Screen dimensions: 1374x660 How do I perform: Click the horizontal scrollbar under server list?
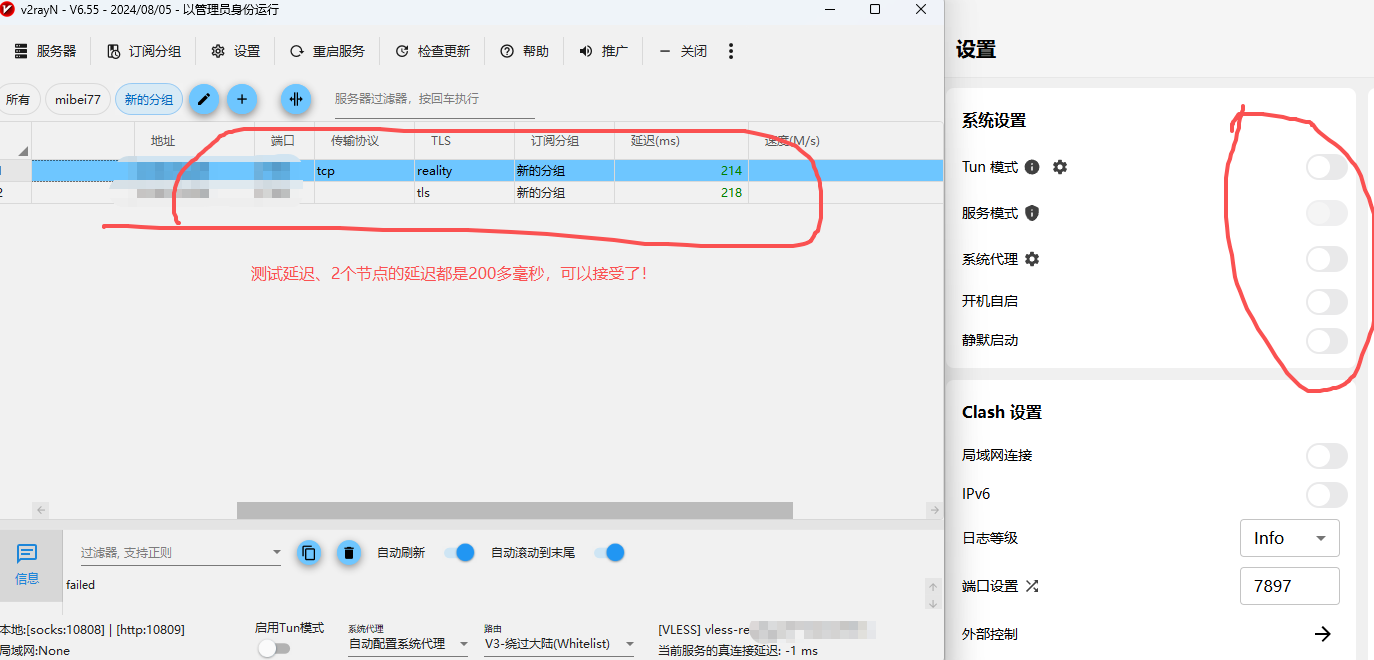(x=514, y=510)
